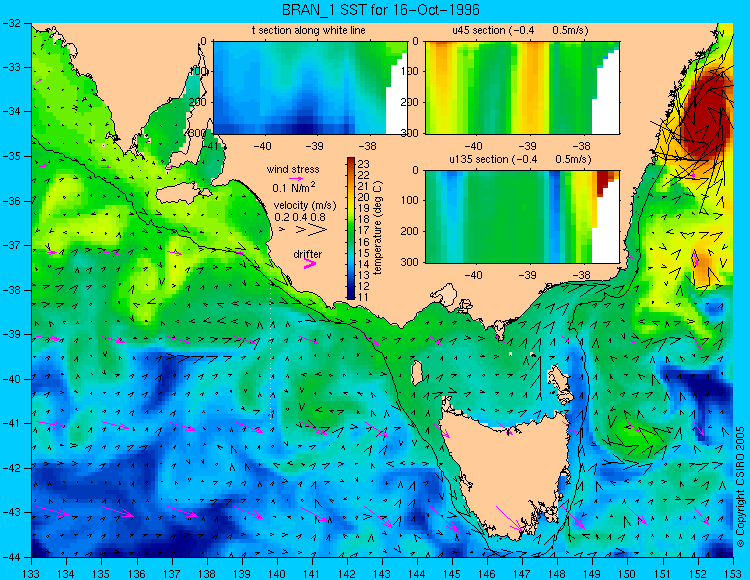750x580 pixels.
Task: Click the title "BRAN_1 SST for 16-Oct-1996"
Action: [x=380, y=10]
